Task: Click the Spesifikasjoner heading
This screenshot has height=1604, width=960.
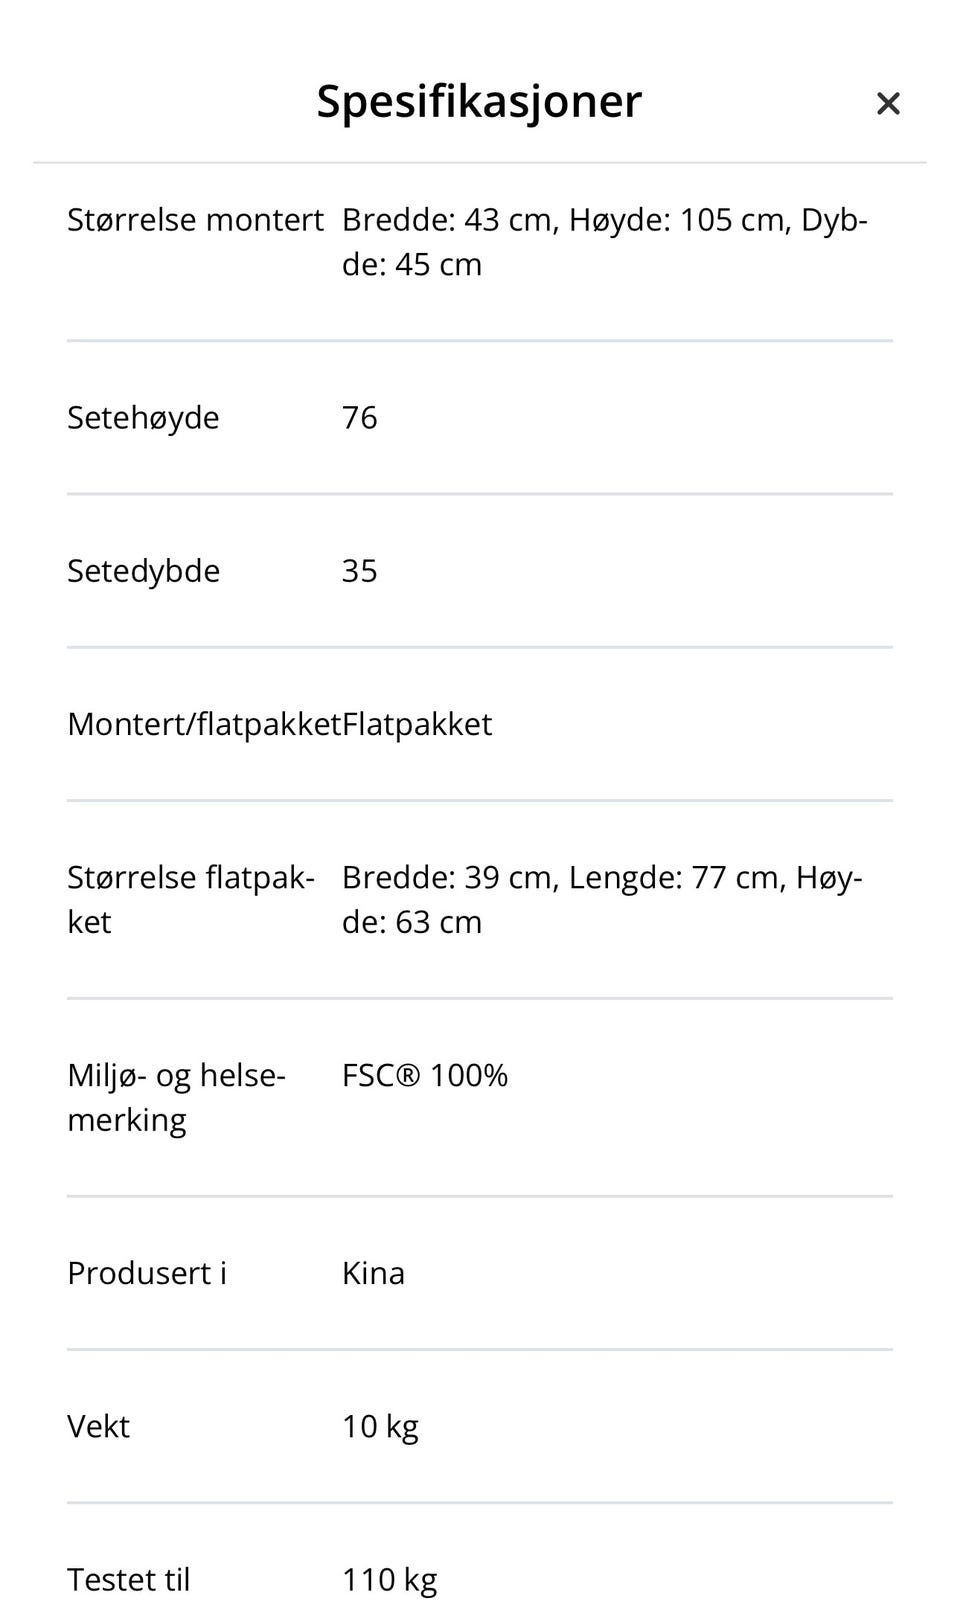Action: coord(479,102)
